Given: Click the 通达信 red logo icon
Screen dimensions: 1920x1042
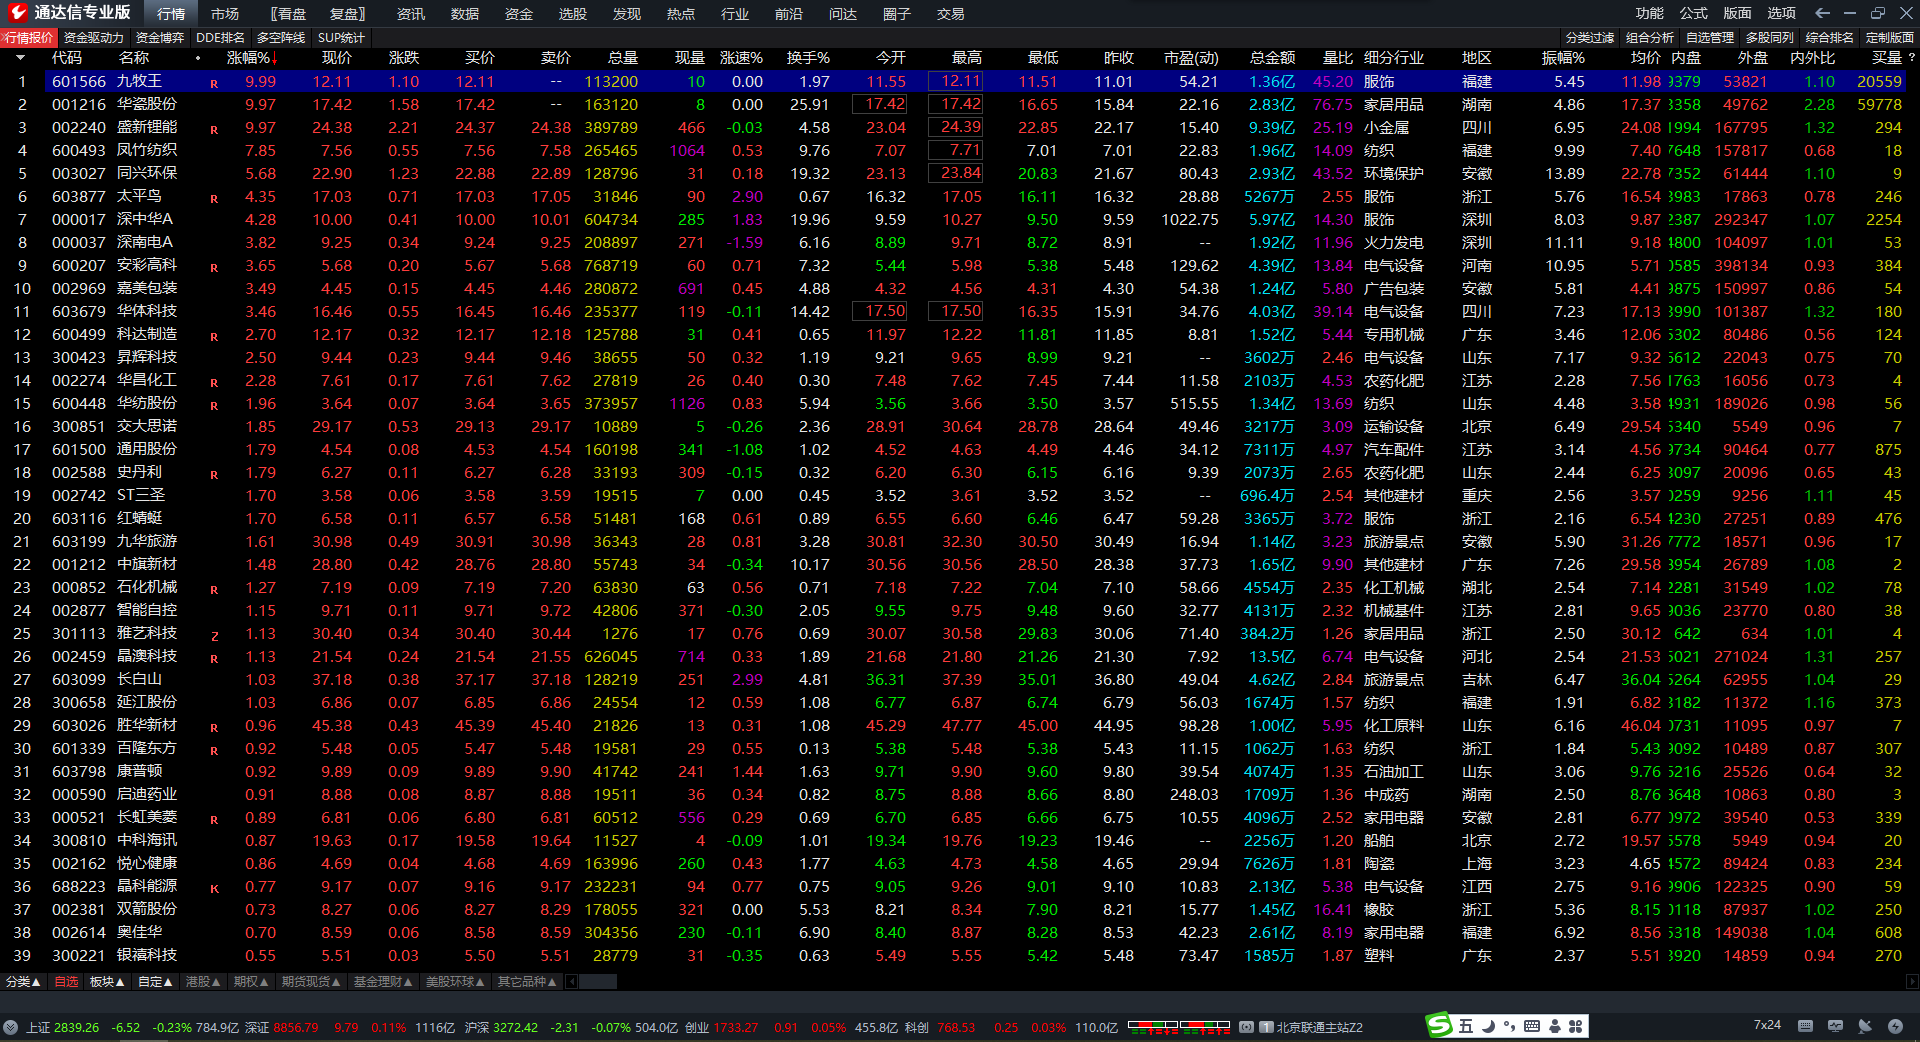Looking at the screenshot, I should (x=17, y=13).
